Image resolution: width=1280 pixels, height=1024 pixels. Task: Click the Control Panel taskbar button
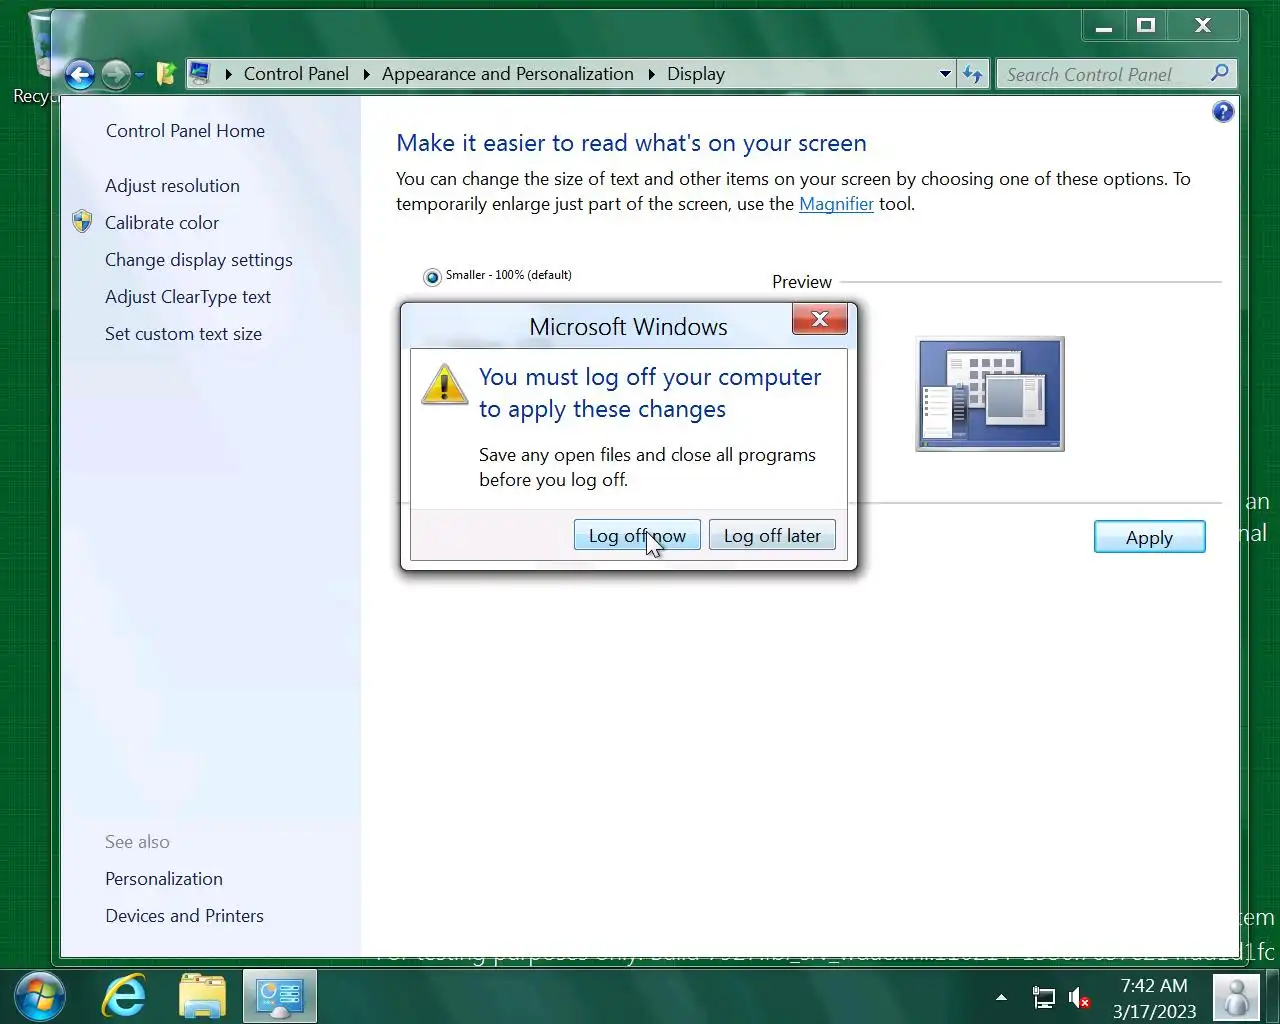tap(280, 997)
